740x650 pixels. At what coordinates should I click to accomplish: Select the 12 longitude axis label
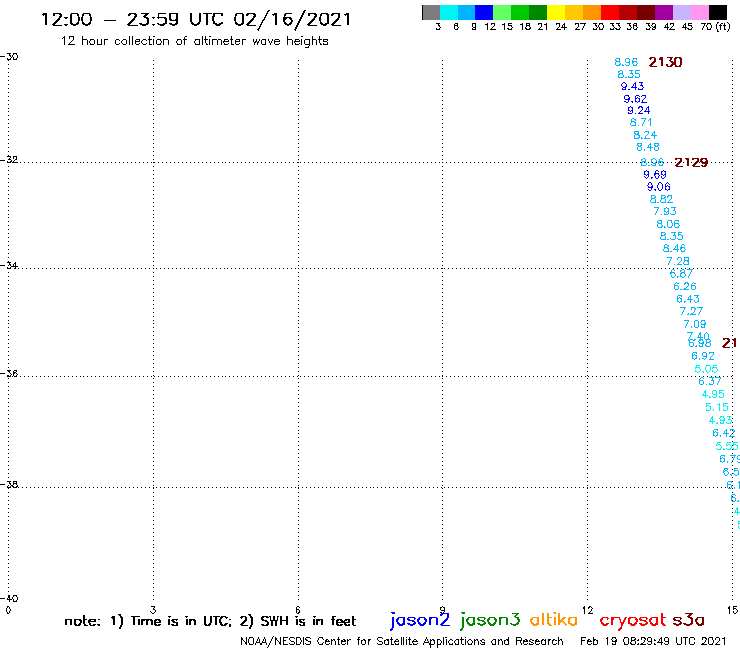[x=587, y=610]
